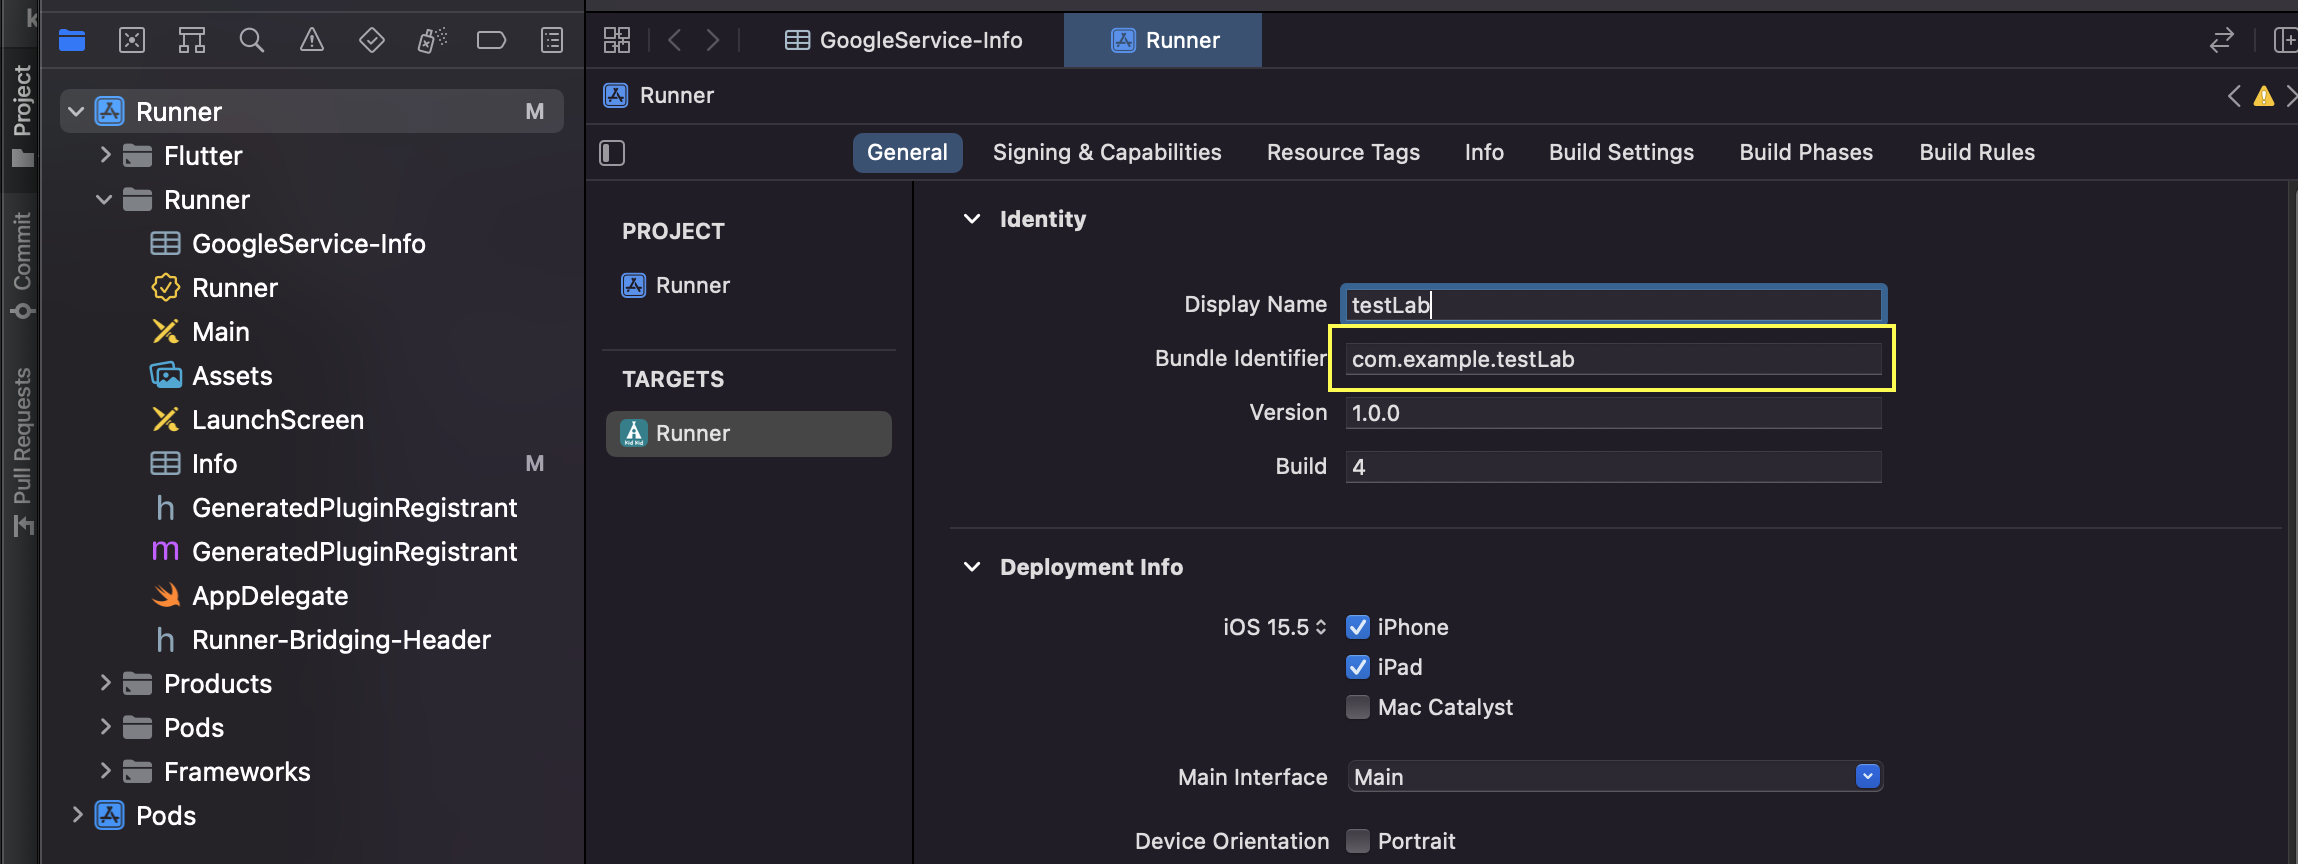The image size is (2298, 864).
Task: Expand the Frameworks folder
Action: pyautogui.click(x=105, y=771)
